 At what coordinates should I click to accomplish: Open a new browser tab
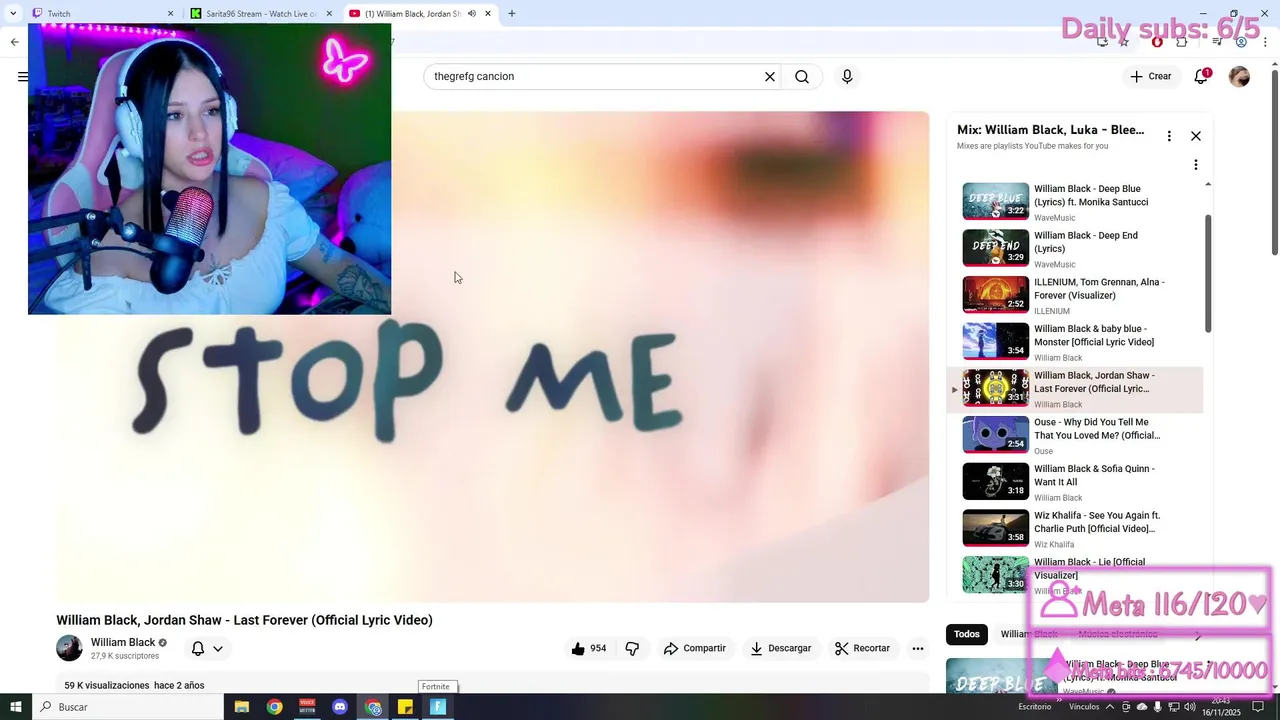click(x=512, y=14)
